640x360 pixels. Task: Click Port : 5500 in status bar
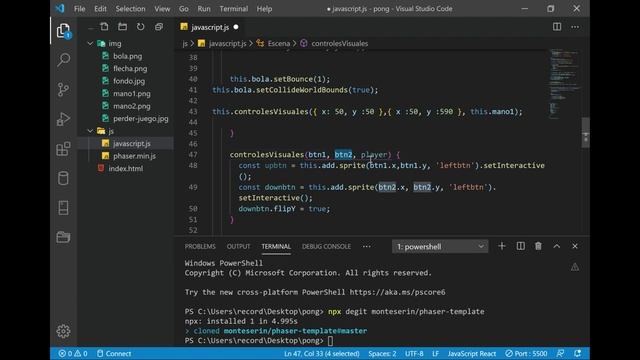526,353
